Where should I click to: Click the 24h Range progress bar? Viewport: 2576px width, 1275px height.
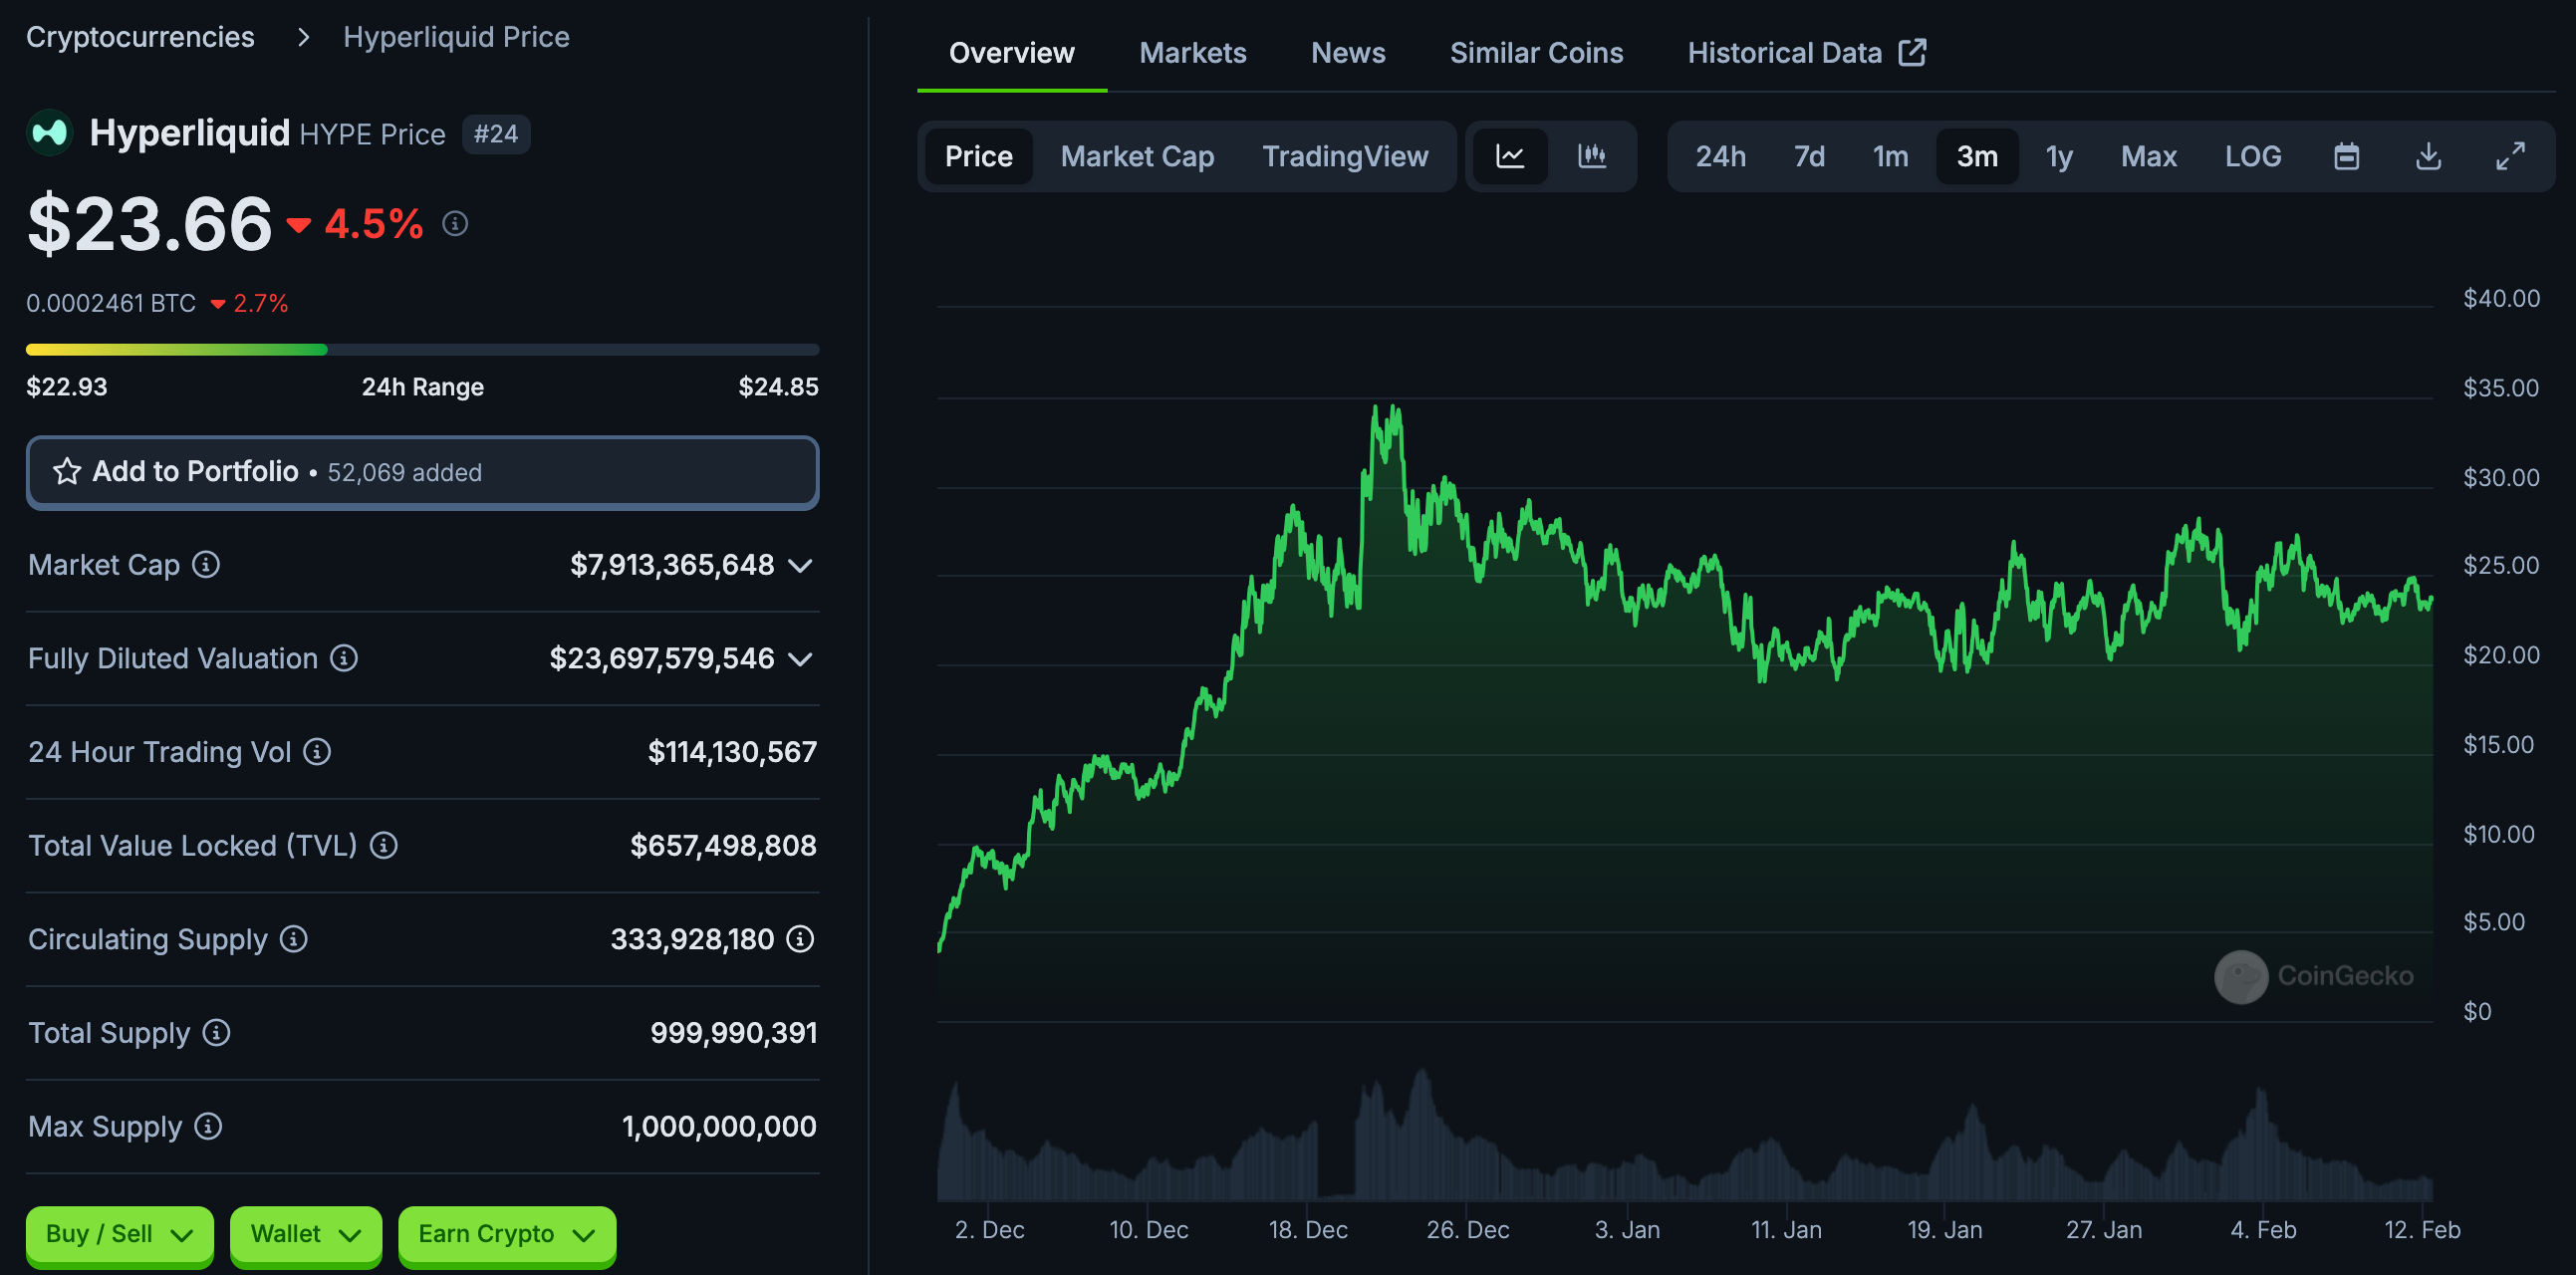(x=422, y=349)
